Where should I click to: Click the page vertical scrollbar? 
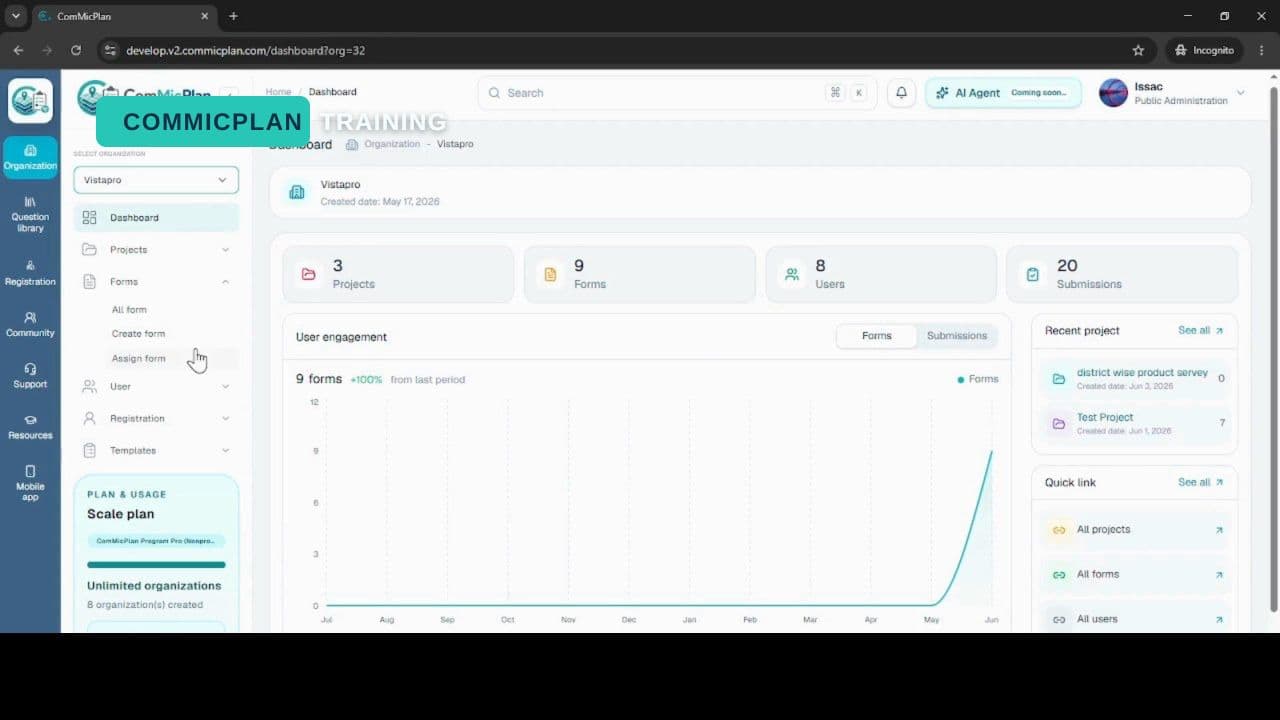[1273, 350]
